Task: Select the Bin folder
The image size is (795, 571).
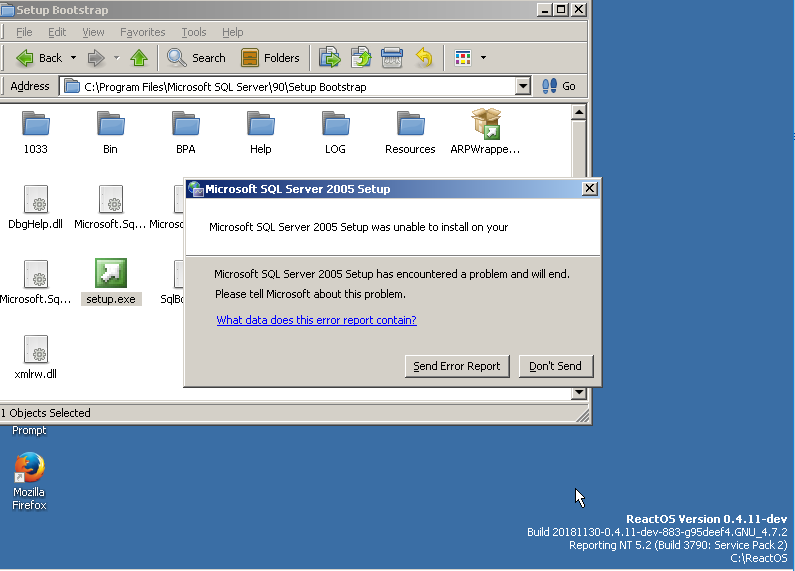Action: (110, 133)
